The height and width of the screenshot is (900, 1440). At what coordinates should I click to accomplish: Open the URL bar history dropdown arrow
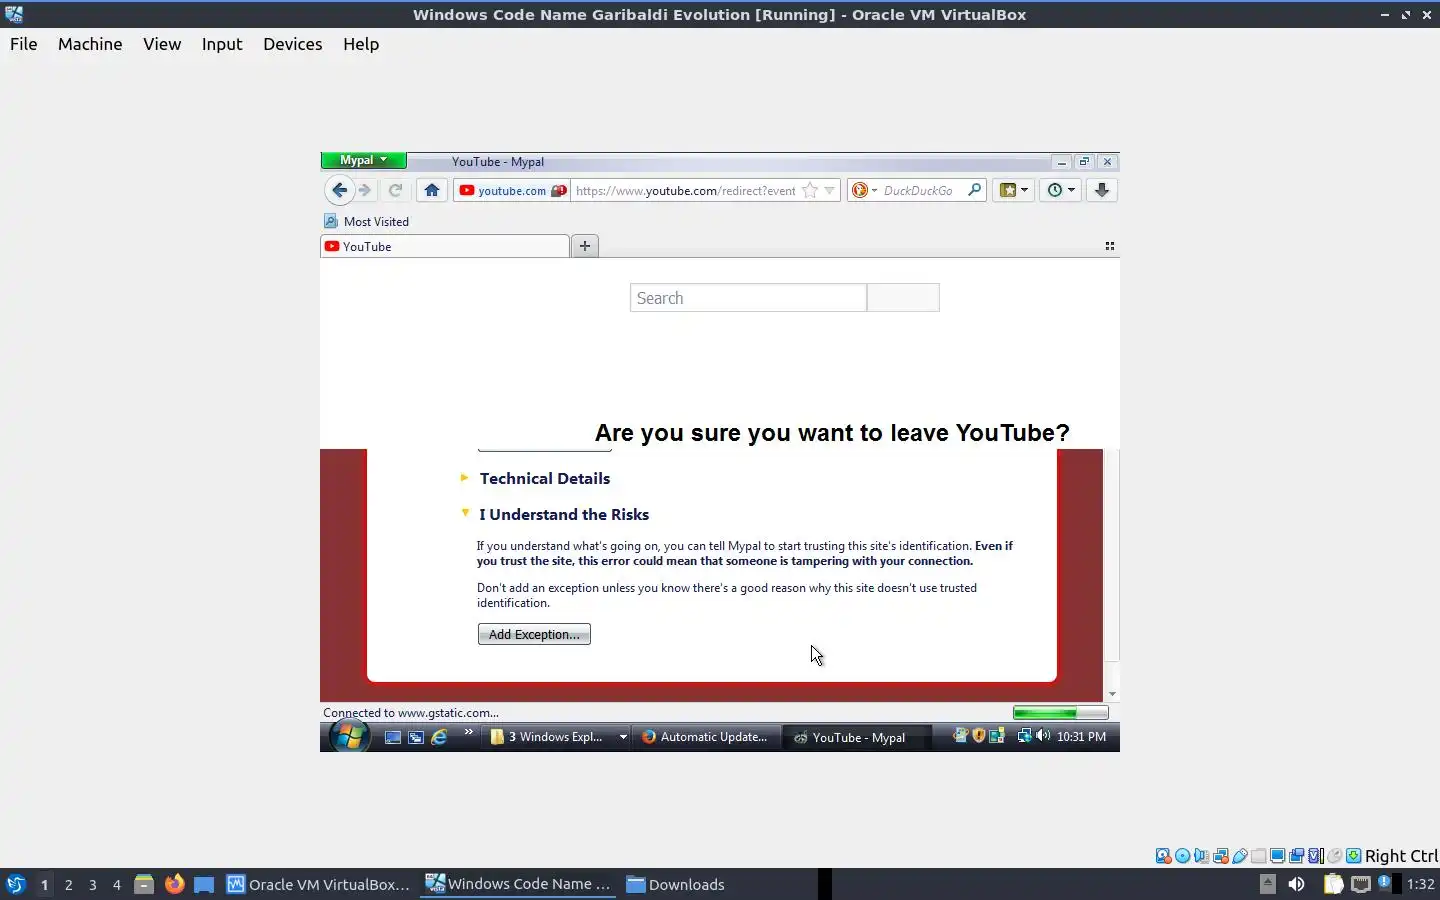829,190
